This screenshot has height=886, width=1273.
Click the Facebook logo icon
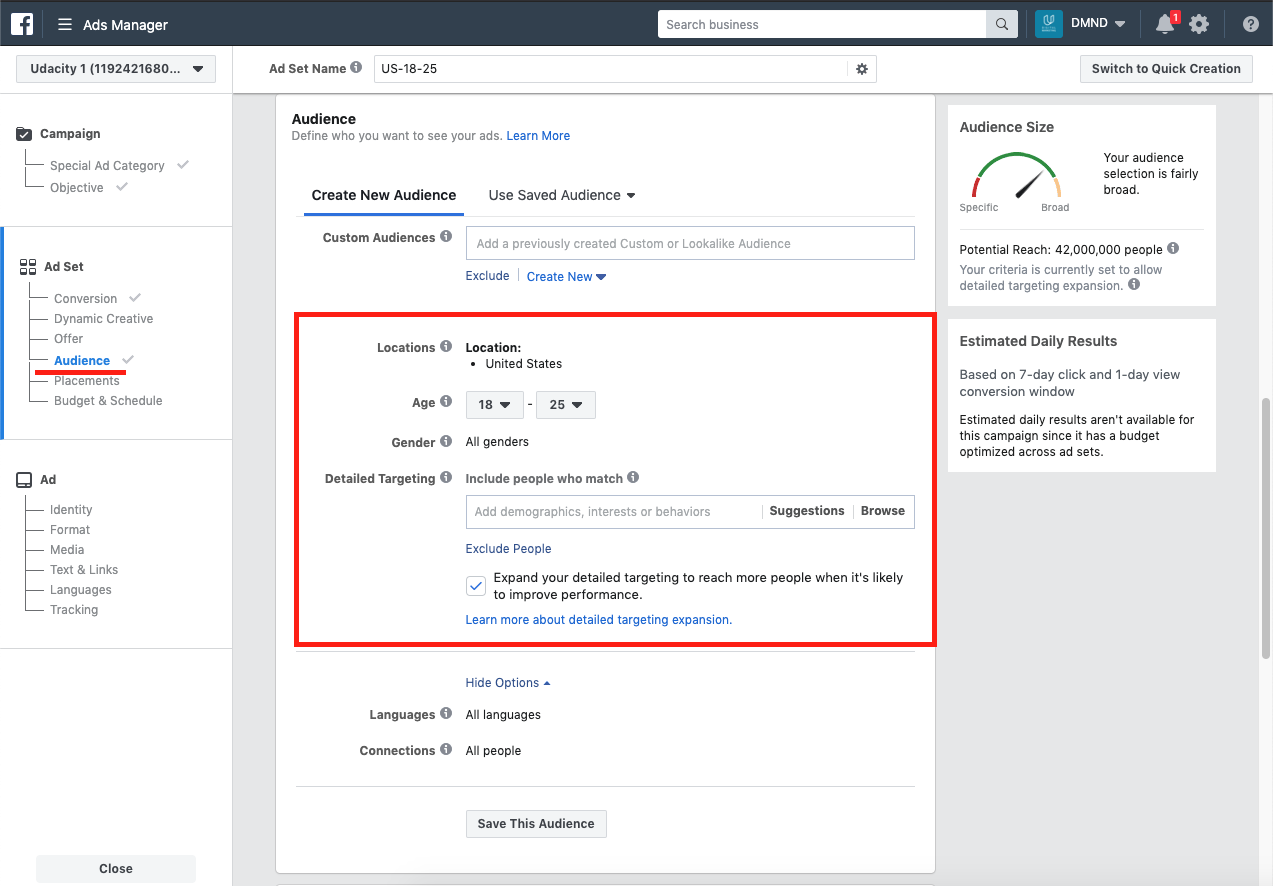pos(22,24)
